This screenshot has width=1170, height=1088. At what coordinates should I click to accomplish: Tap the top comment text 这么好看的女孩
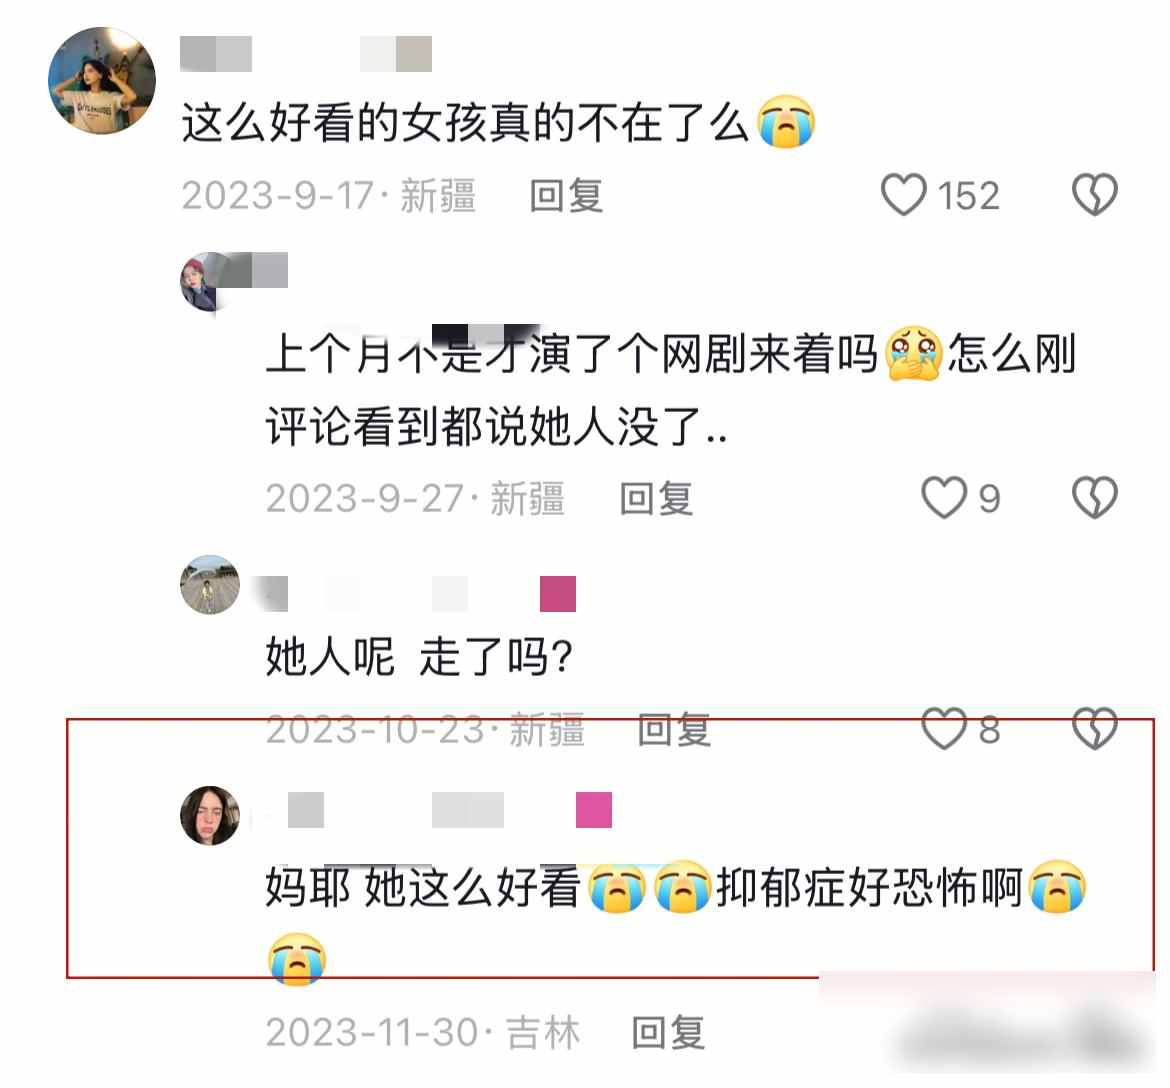coord(498,123)
